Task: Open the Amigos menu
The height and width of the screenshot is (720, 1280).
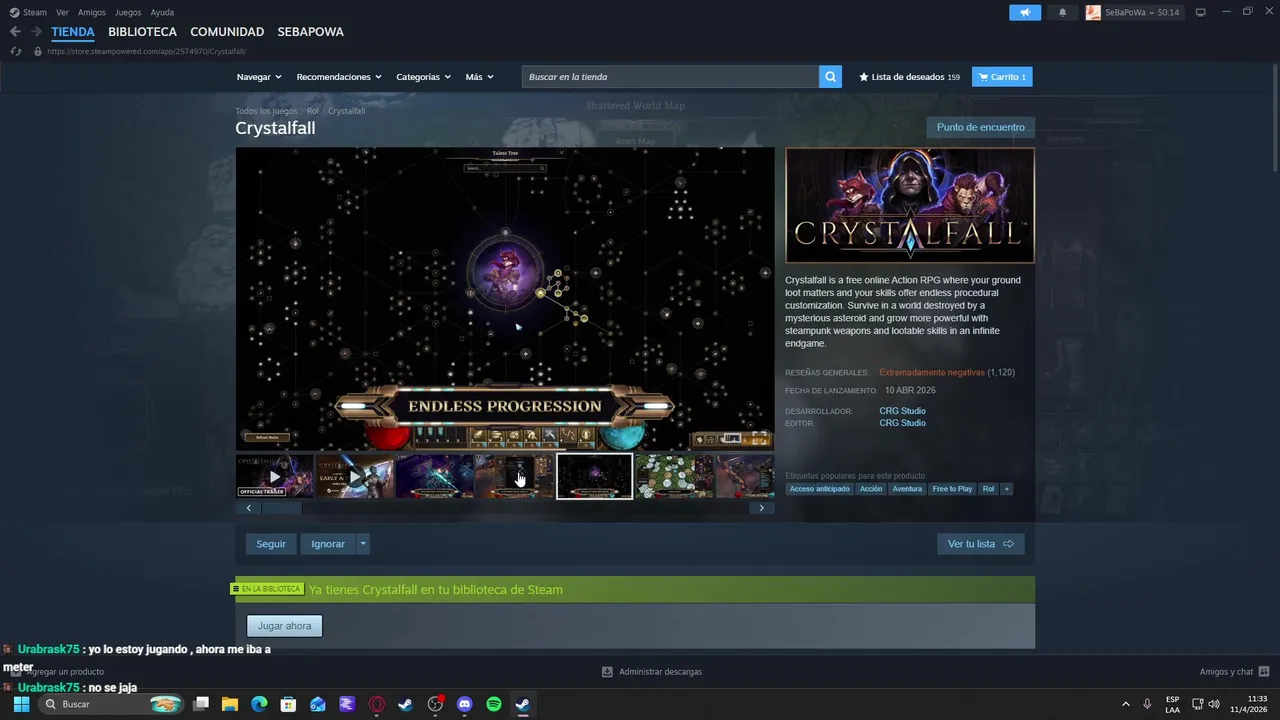Action: point(92,12)
